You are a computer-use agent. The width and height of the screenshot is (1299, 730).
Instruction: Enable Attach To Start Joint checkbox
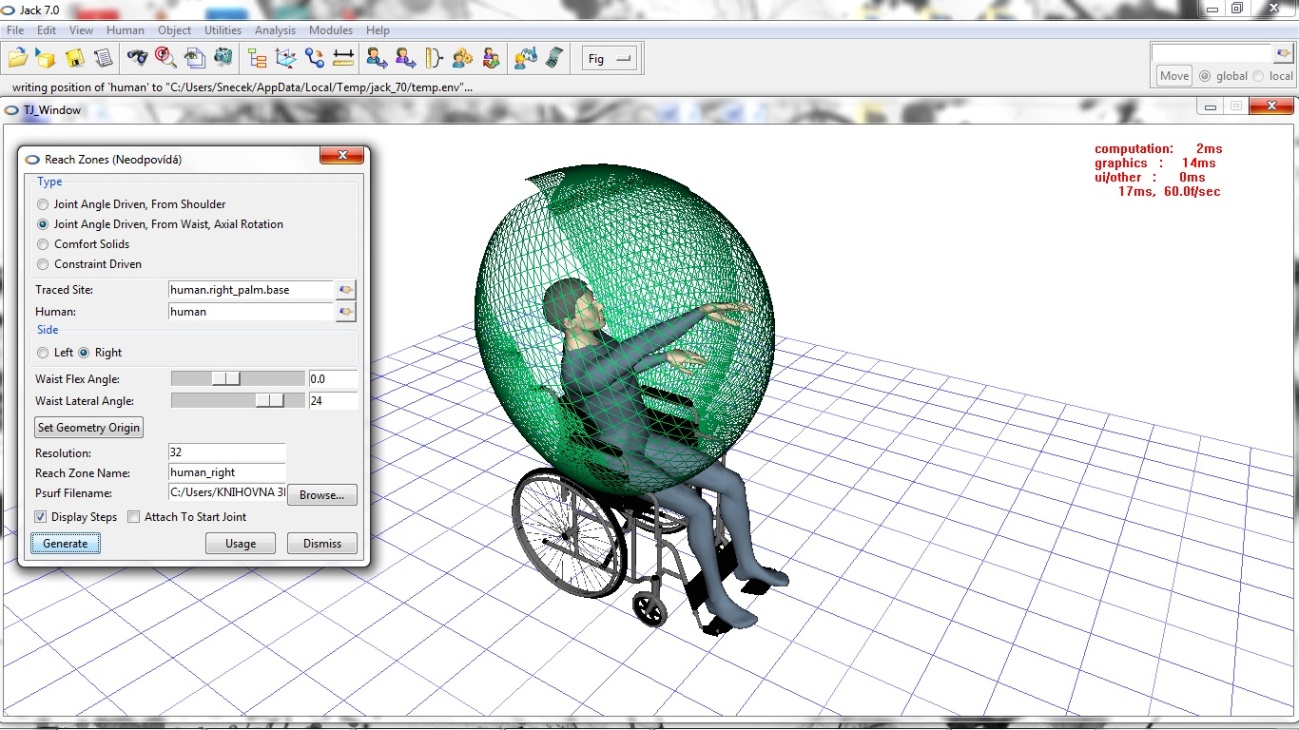(135, 517)
